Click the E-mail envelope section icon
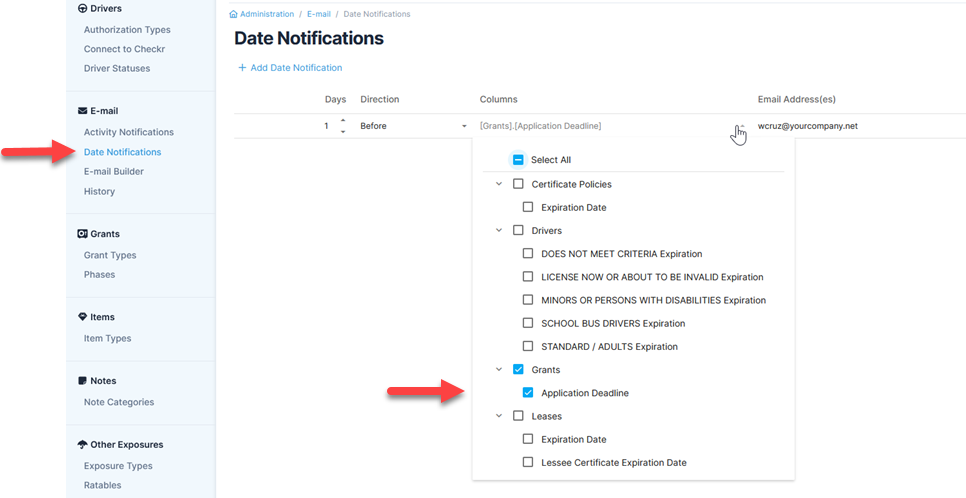 82,111
